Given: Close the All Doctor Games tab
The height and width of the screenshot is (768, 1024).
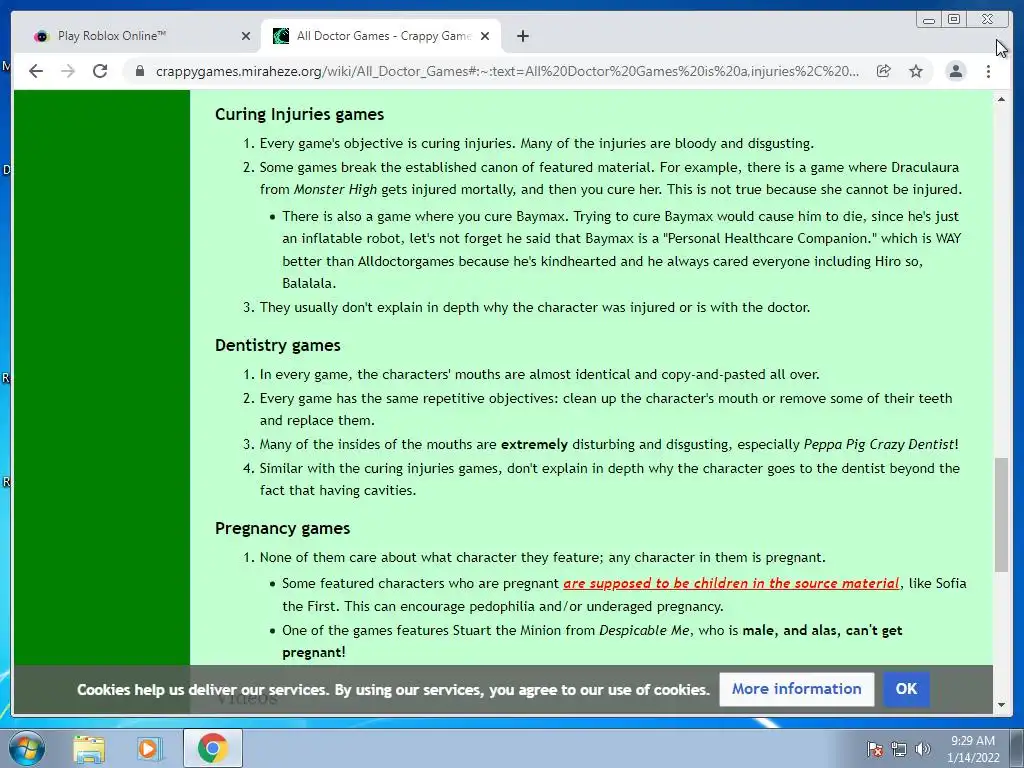Looking at the screenshot, I should (x=485, y=36).
